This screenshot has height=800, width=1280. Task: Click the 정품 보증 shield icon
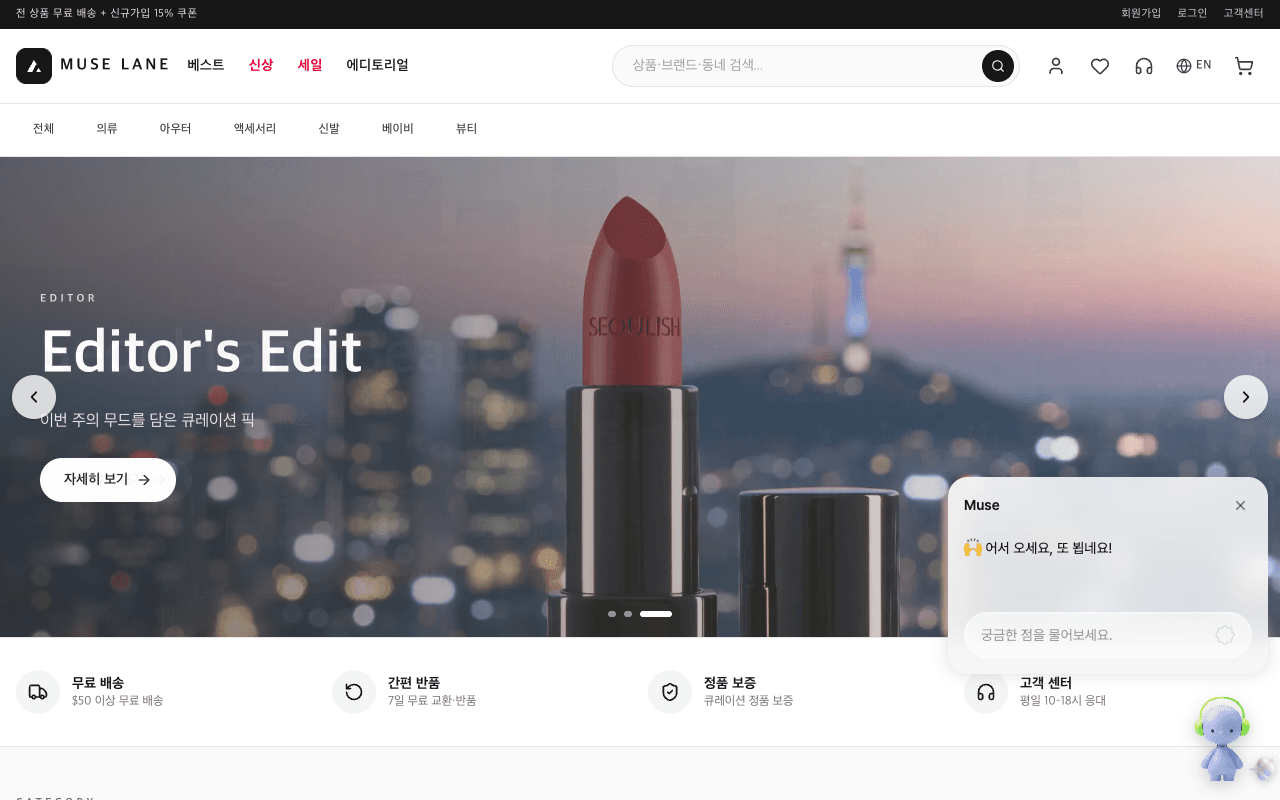click(x=670, y=692)
